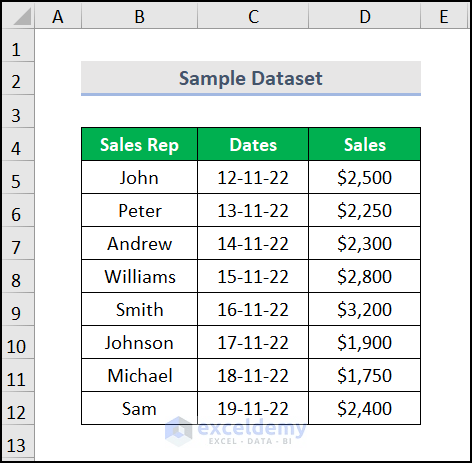The image size is (472, 463).
Task: Click date cell 14-11-22
Action: tap(253, 243)
